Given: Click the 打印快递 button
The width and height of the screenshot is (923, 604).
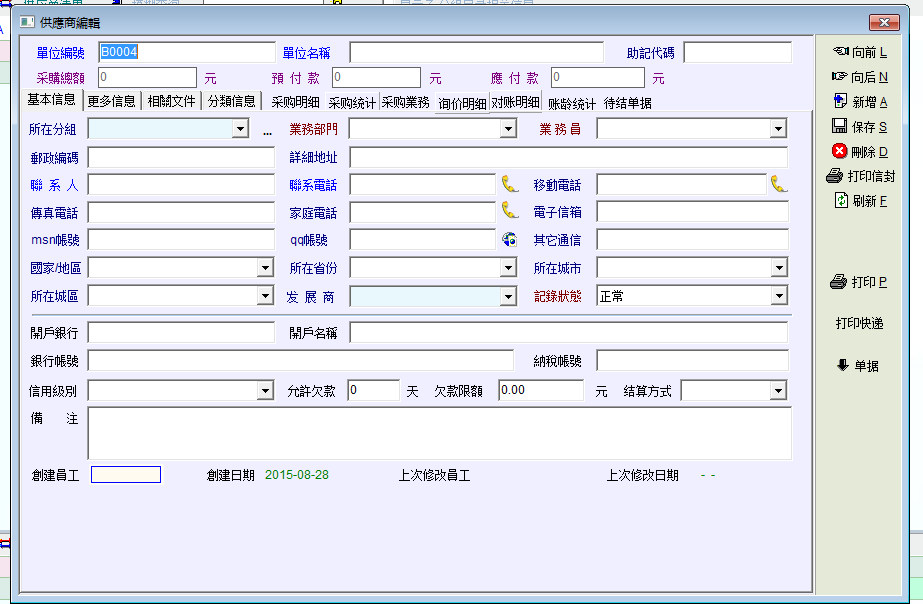Looking at the screenshot, I should pos(859,323).
